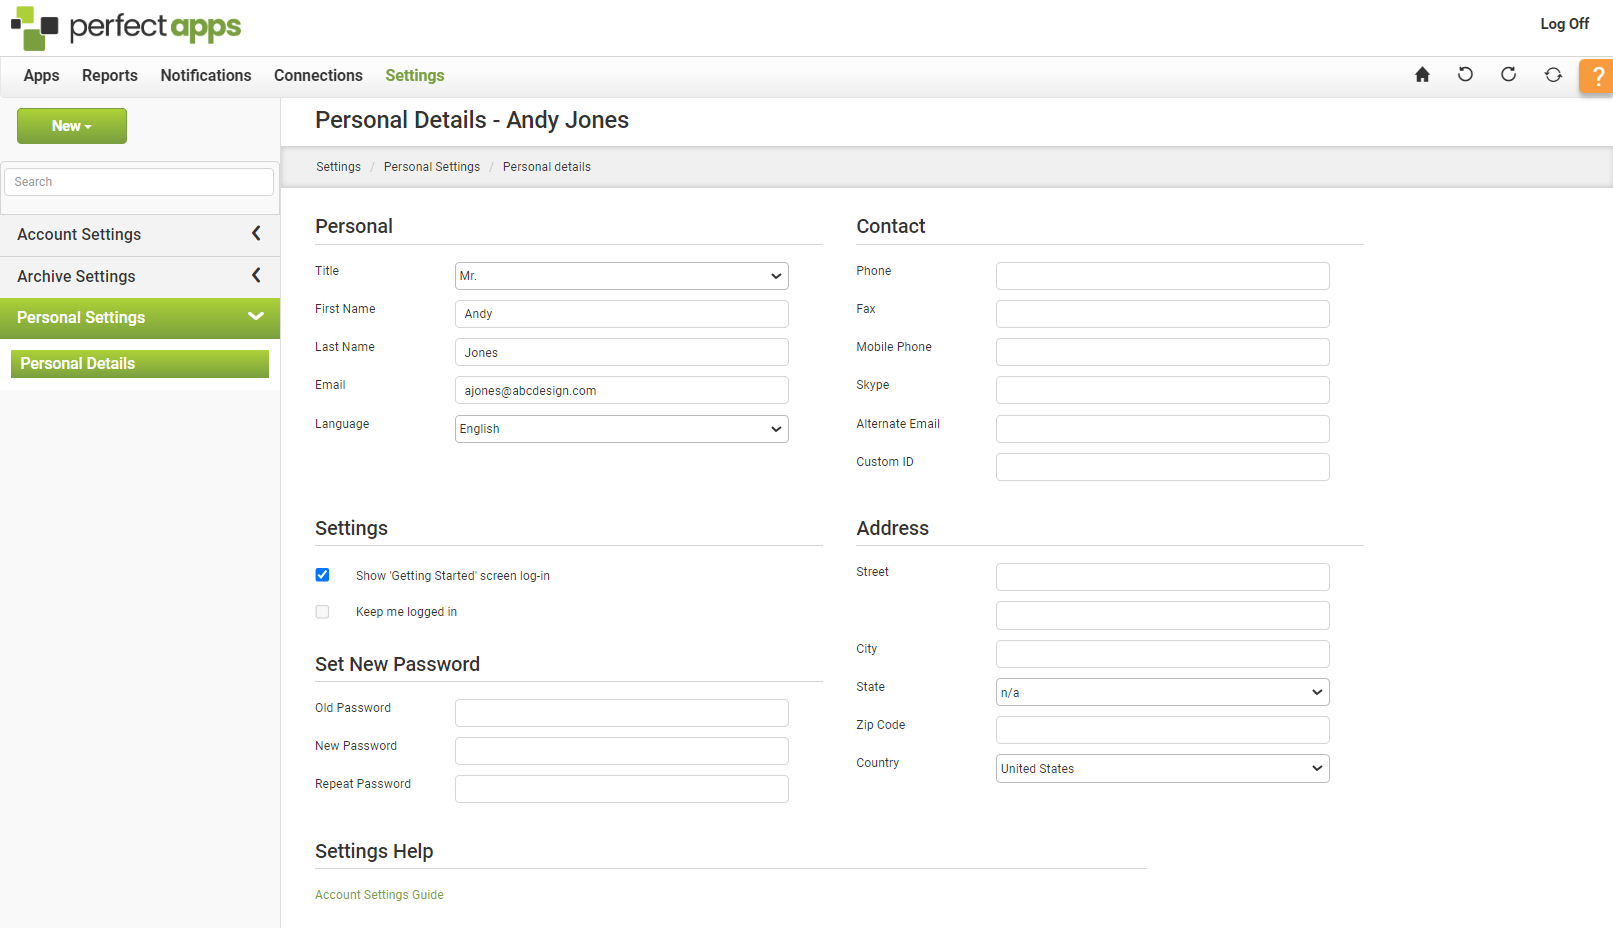Click the Phone input field
Screen dimensions: 1613x928
(x=1163, y=276)
